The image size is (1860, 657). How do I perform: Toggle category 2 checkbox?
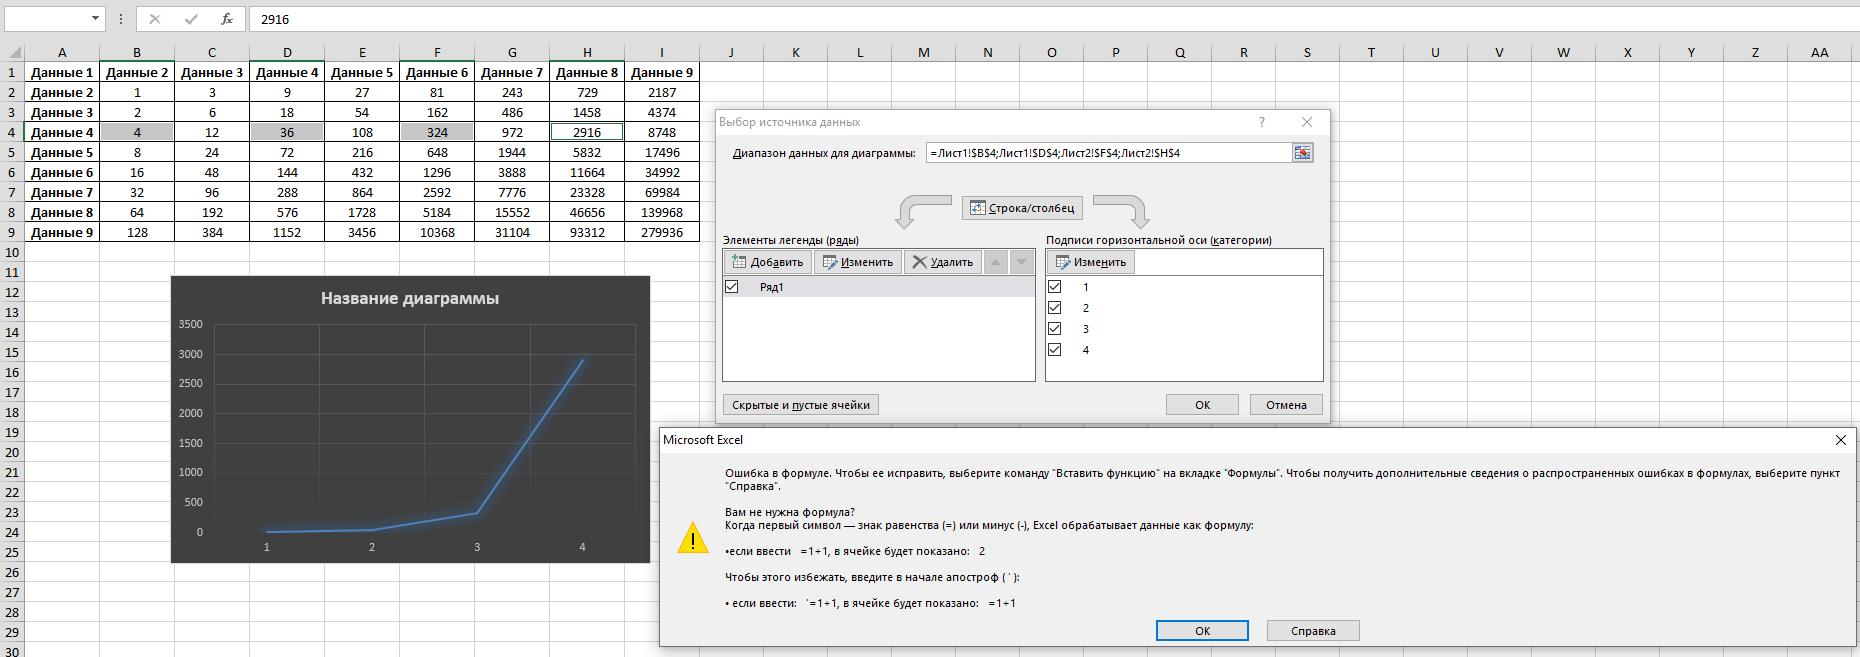1054,308
